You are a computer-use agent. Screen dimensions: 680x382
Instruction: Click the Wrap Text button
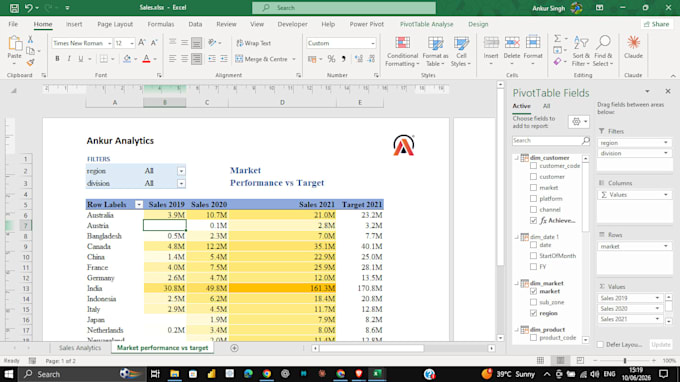[x=253, y=43]
